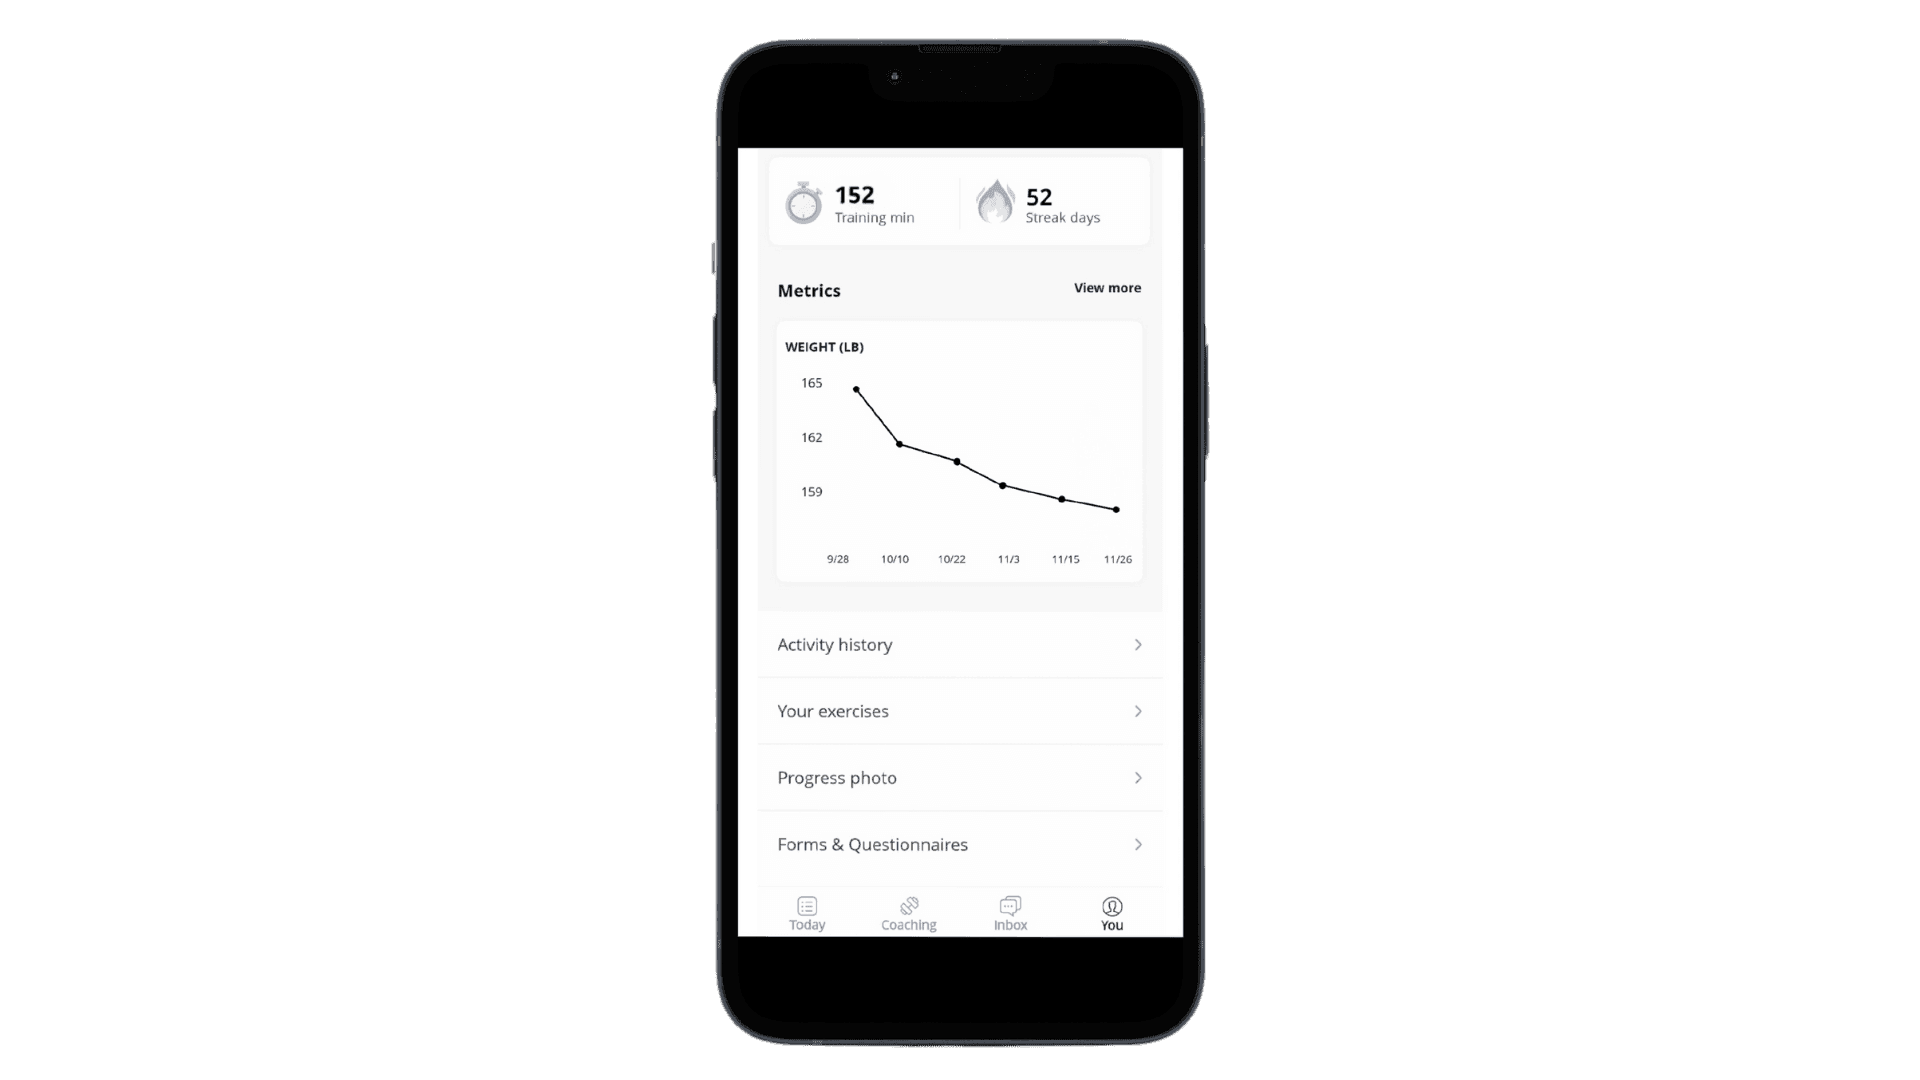
Task: Tap the flame streak days icon
Action: 996,202
